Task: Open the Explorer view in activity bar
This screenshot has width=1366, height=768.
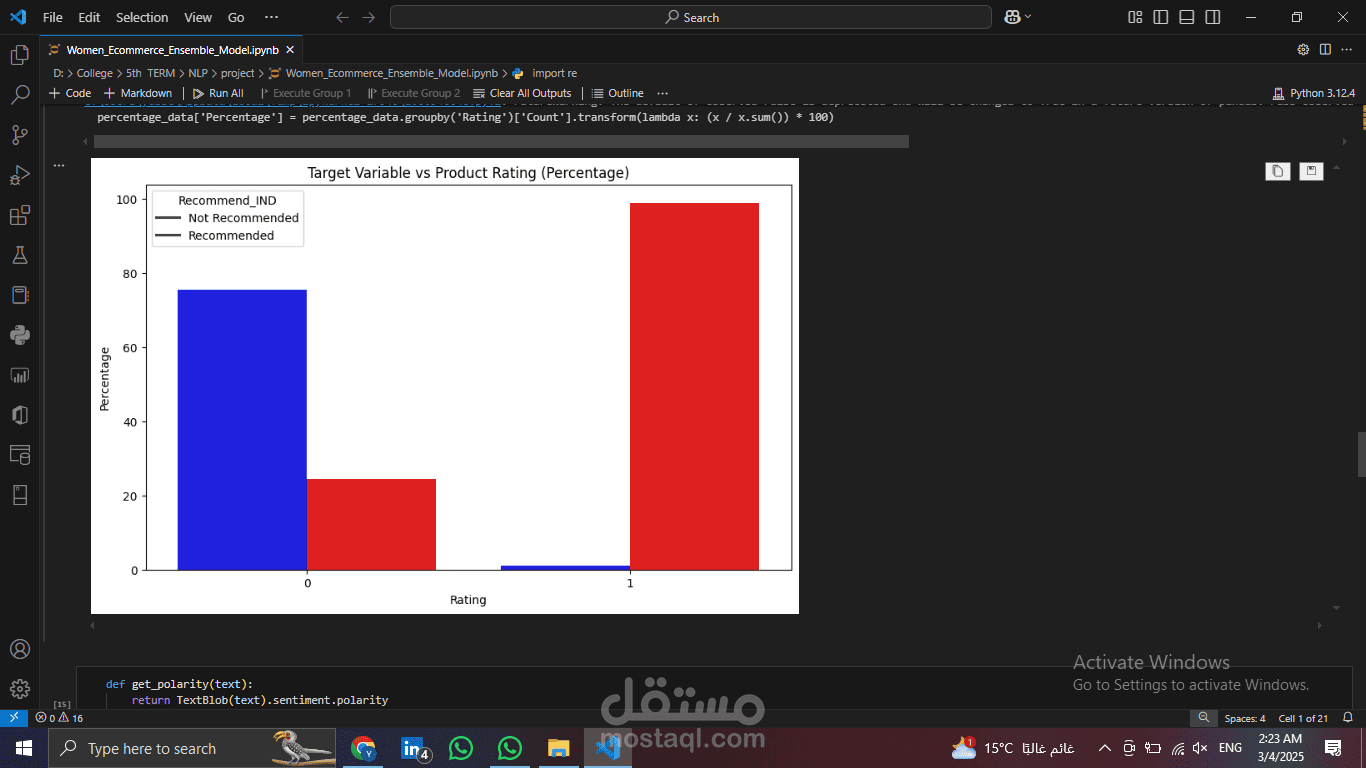Action: [x=19, y=55]
